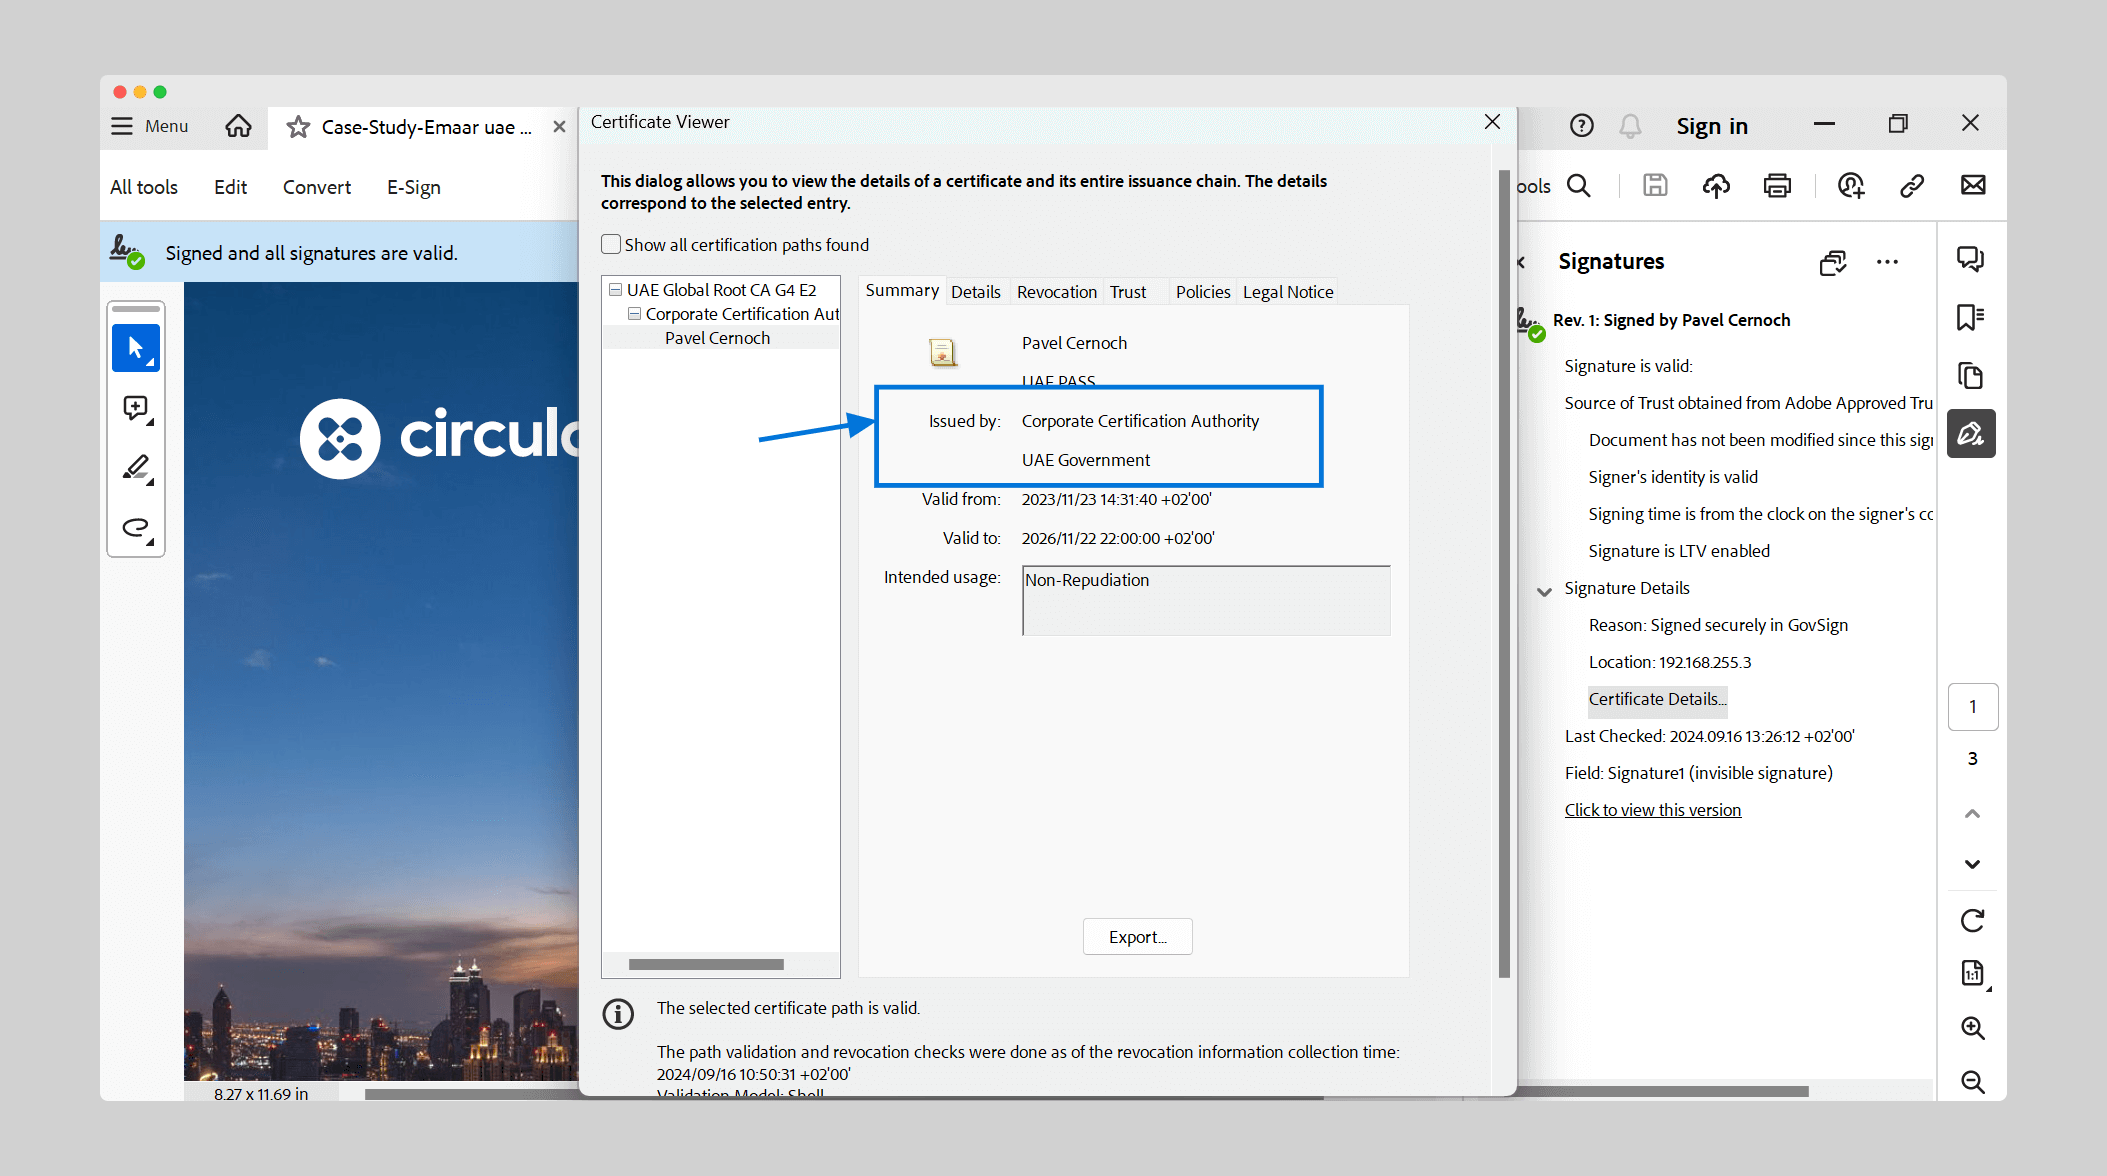
Task: Open the Legal Notice tab
Action: [x=1287, y=292]
